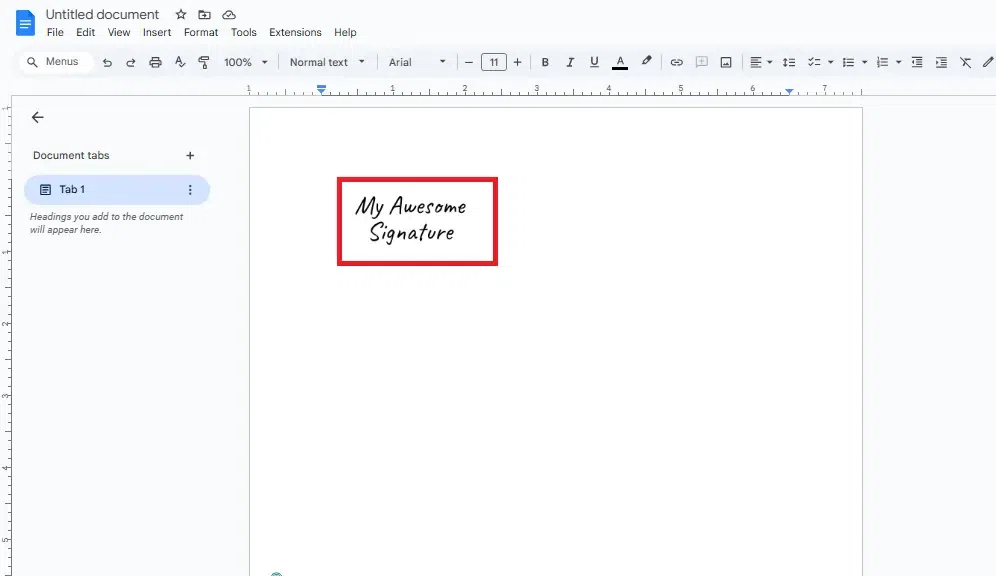
Task: Toggle underline formatting
Action: pyautogui.click(x=594, y=62)
